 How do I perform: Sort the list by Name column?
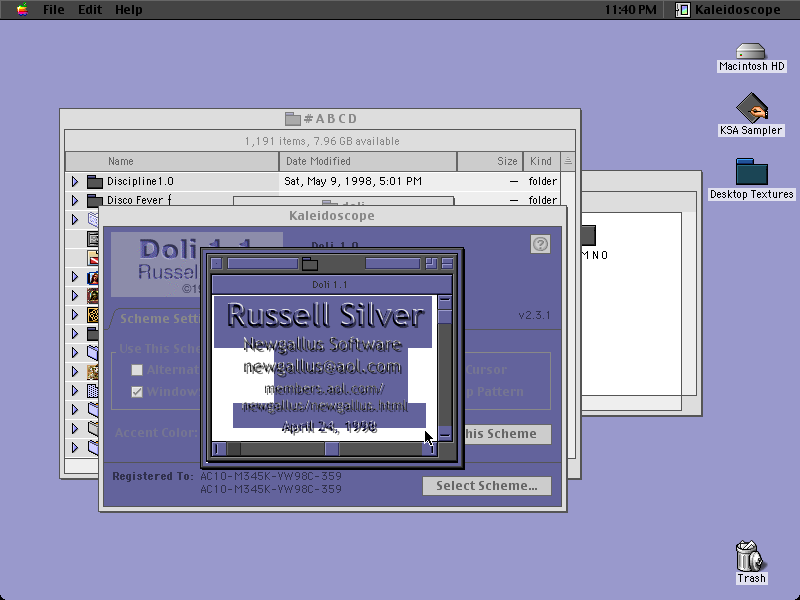(172, 161)
